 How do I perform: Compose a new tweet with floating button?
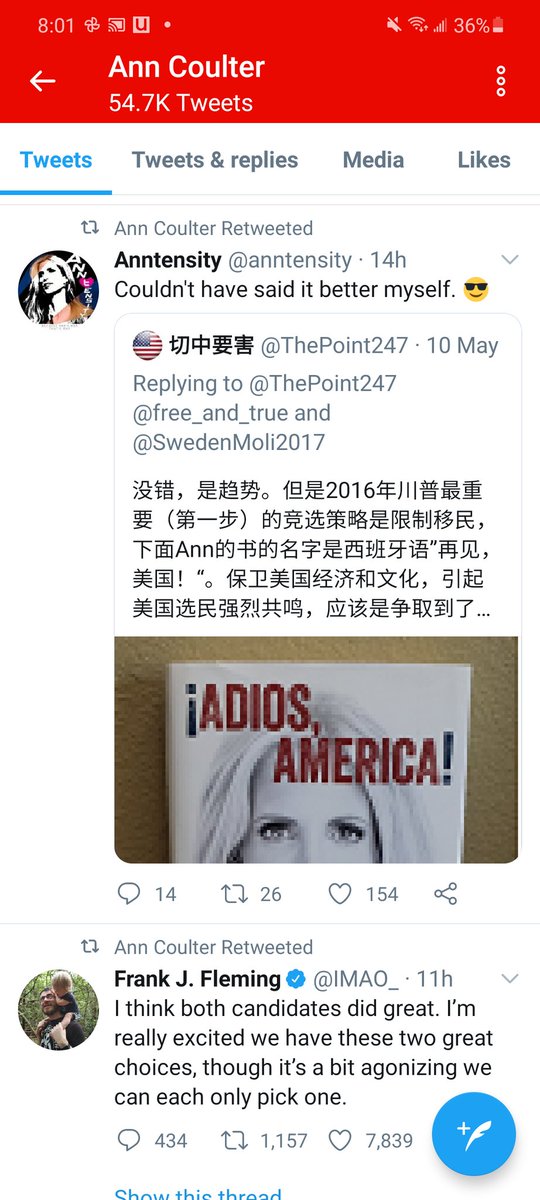tap(474, 1133)
